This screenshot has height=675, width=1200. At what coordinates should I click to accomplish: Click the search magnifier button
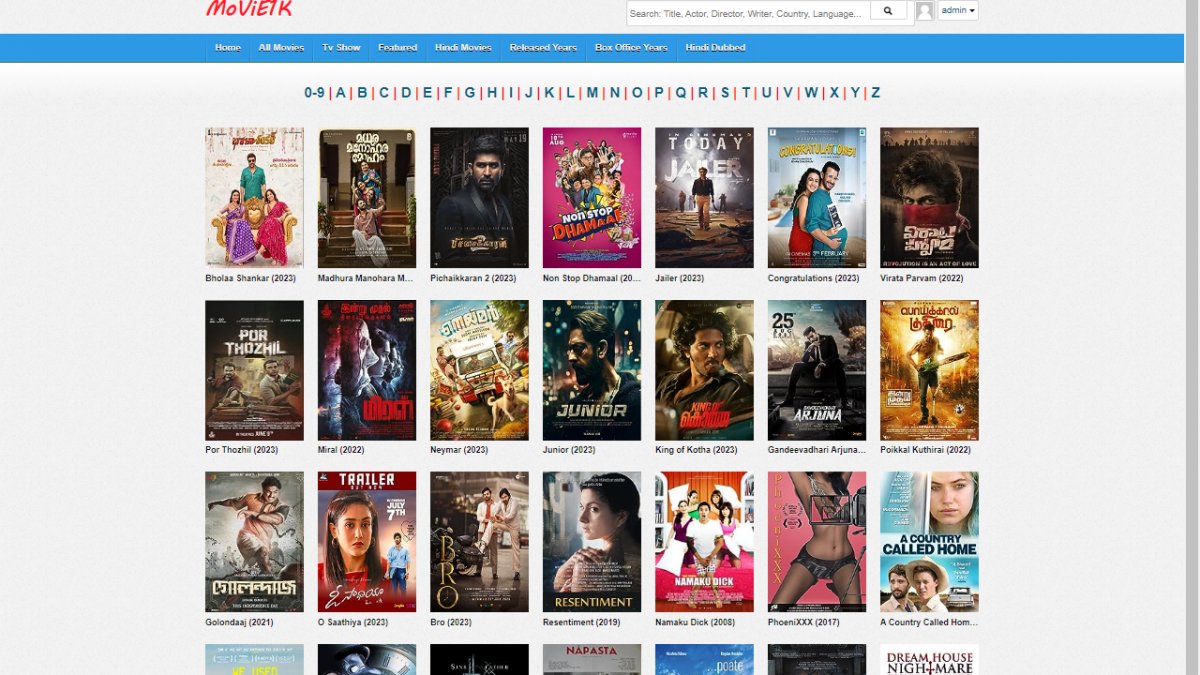887,11
